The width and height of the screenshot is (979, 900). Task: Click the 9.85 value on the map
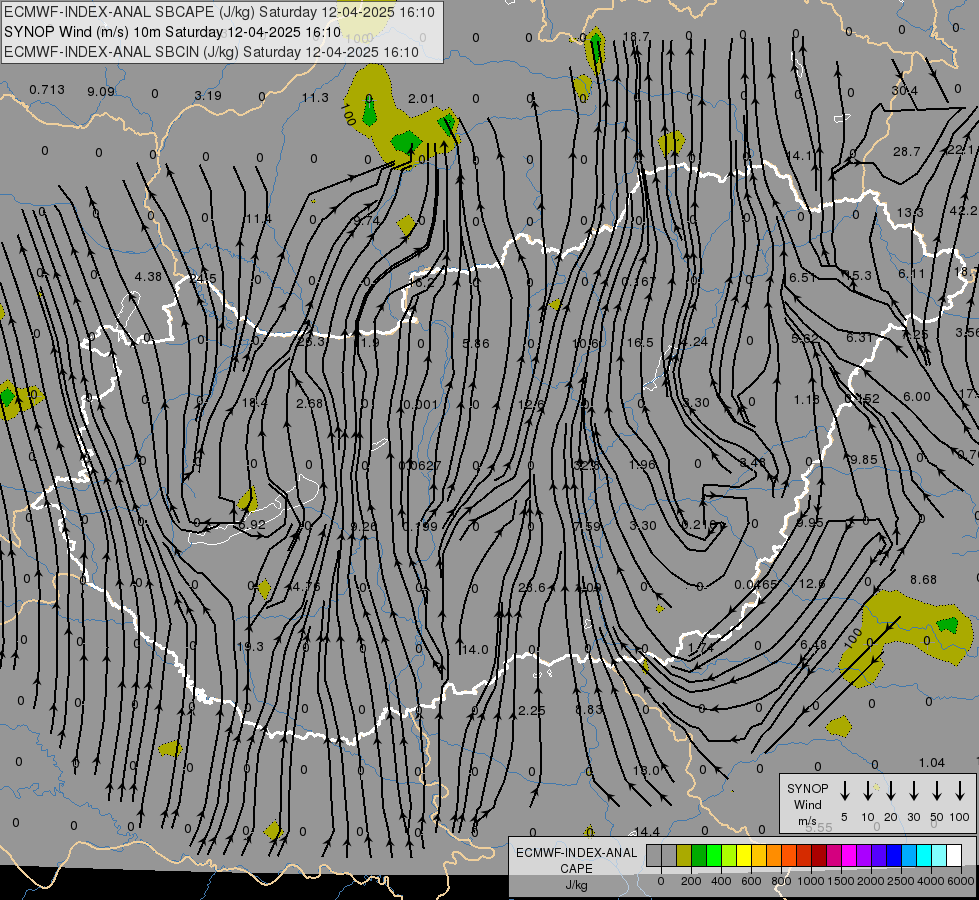(x=863, y=460)
